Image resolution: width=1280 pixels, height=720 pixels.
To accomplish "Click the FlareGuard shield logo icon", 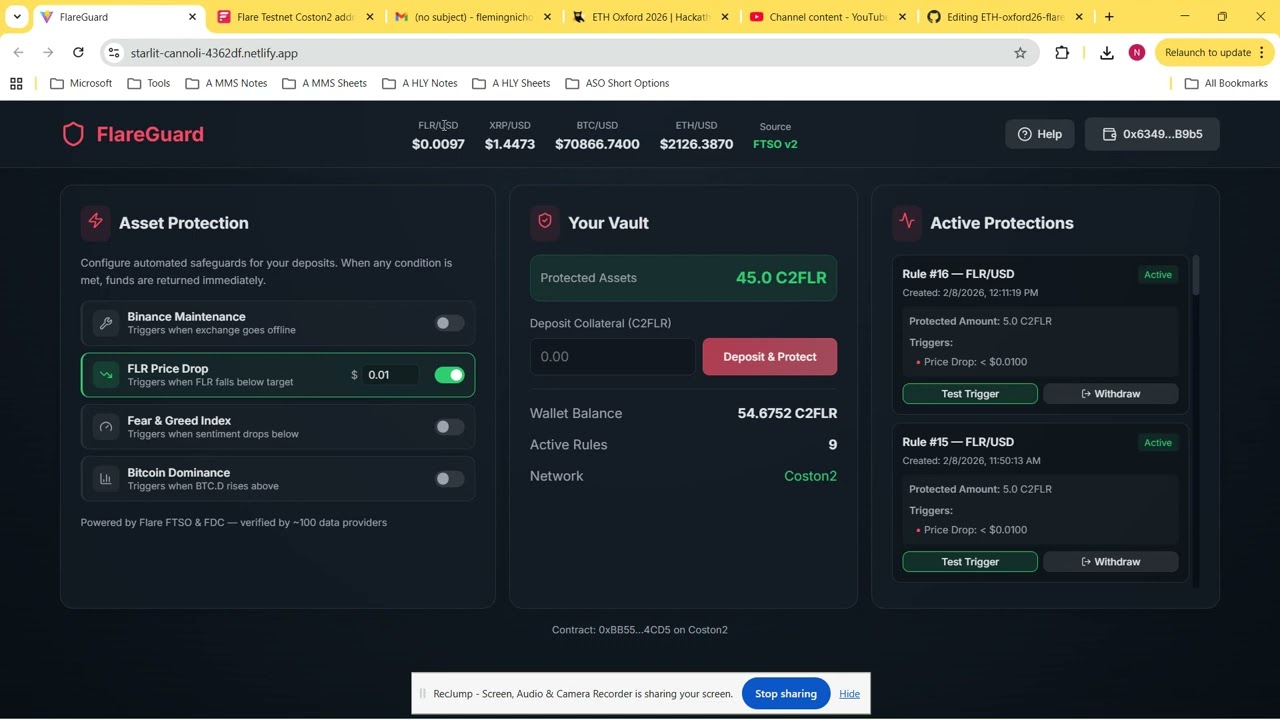I will click(x=73, y=134).
